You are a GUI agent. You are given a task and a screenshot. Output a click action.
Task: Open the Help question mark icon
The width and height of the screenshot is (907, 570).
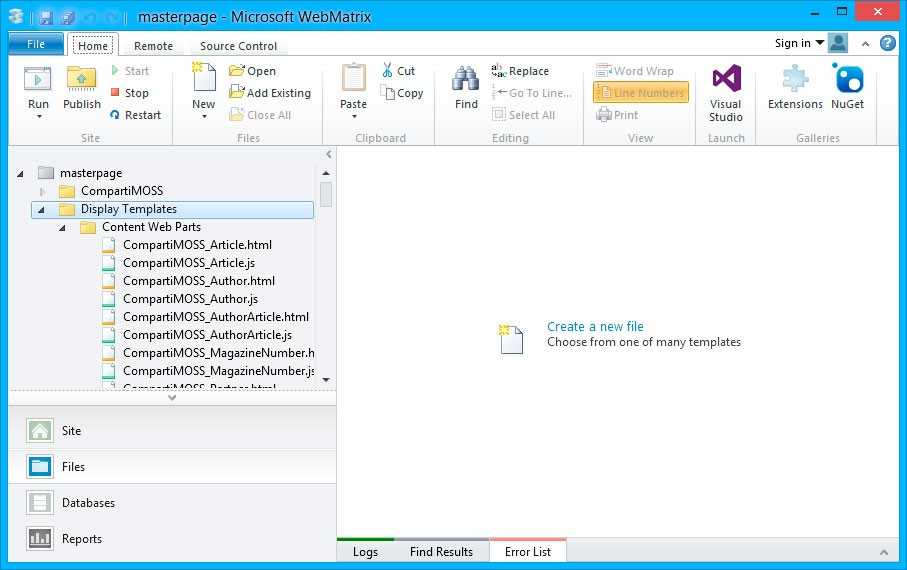(x=888, y=43)
